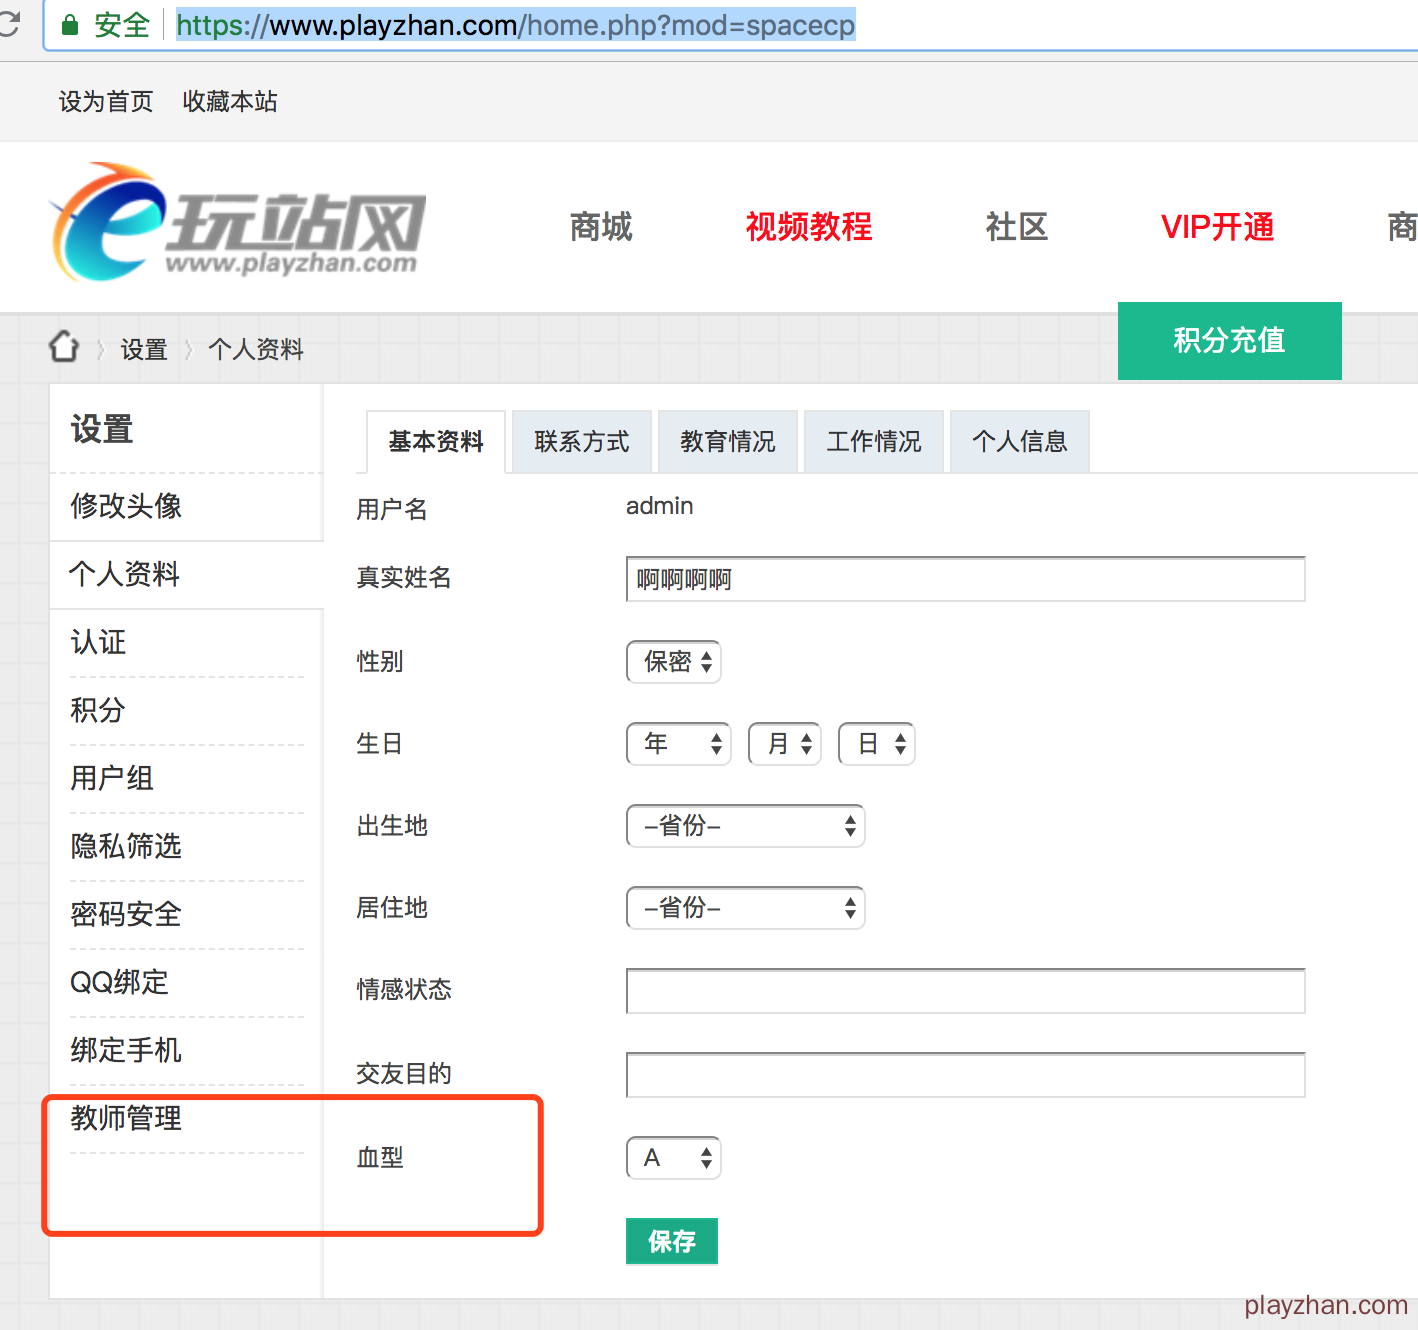The width and height of the screenshot is (1418, 1330).
Task: Open the 工作情况 tab
Action: tap(874, 441)
